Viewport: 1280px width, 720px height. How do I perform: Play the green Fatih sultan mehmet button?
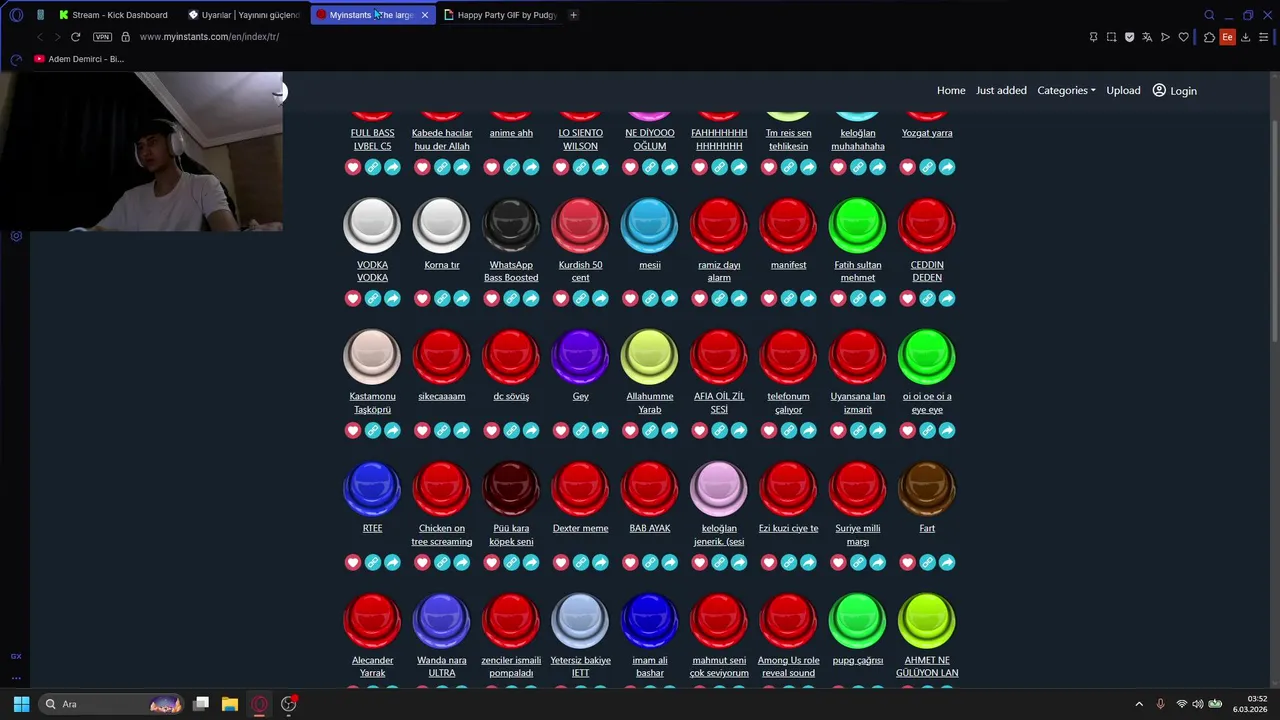click(x=858, y=225)
